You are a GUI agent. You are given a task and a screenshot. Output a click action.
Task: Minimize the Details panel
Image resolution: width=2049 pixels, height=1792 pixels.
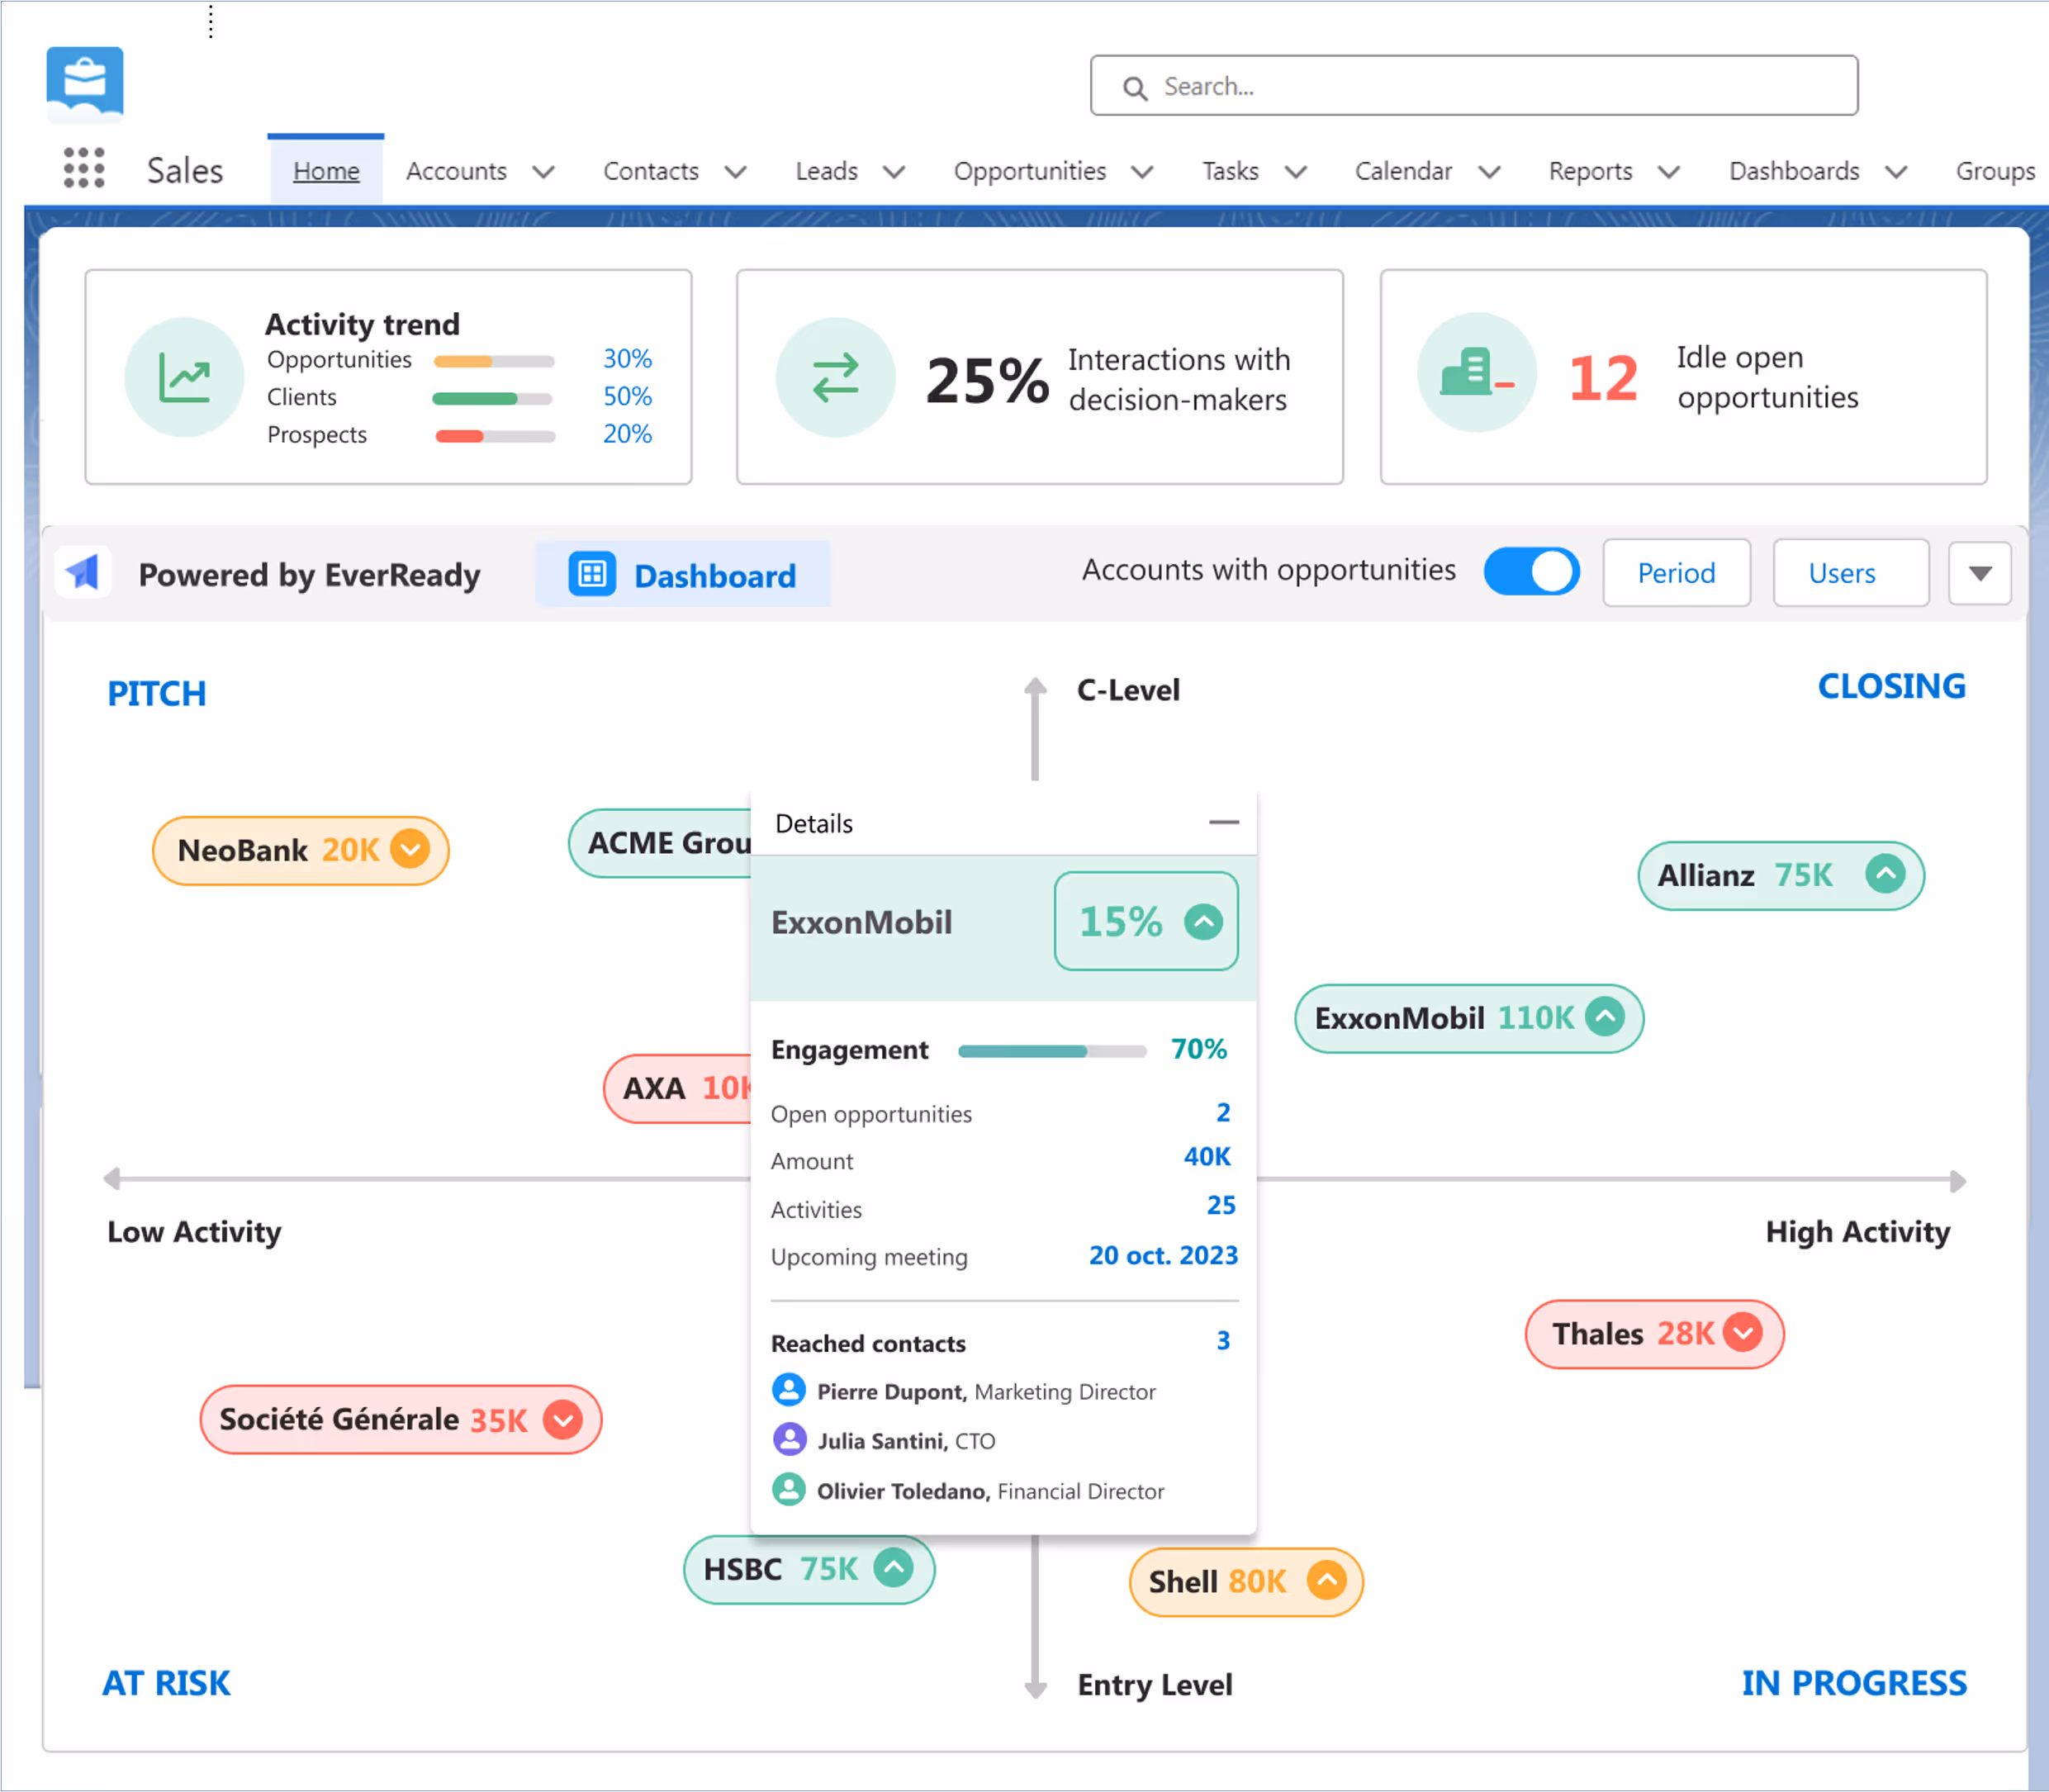[1223, 822]
